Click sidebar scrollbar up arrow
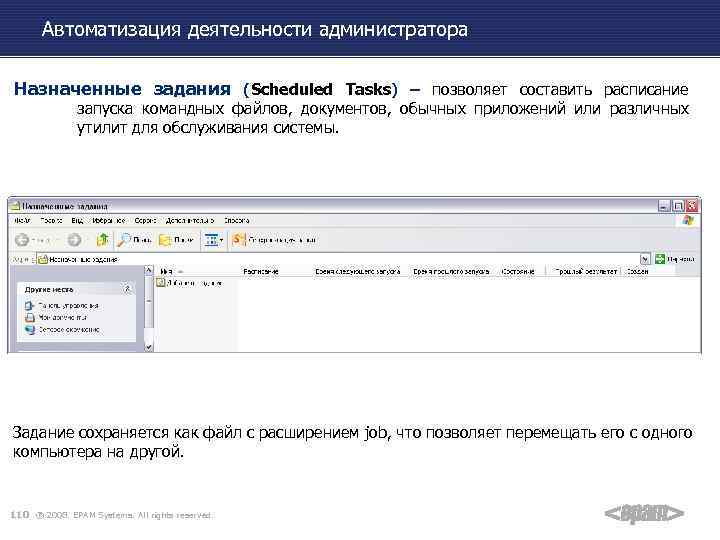720x540 pixels. click(149, 270)
